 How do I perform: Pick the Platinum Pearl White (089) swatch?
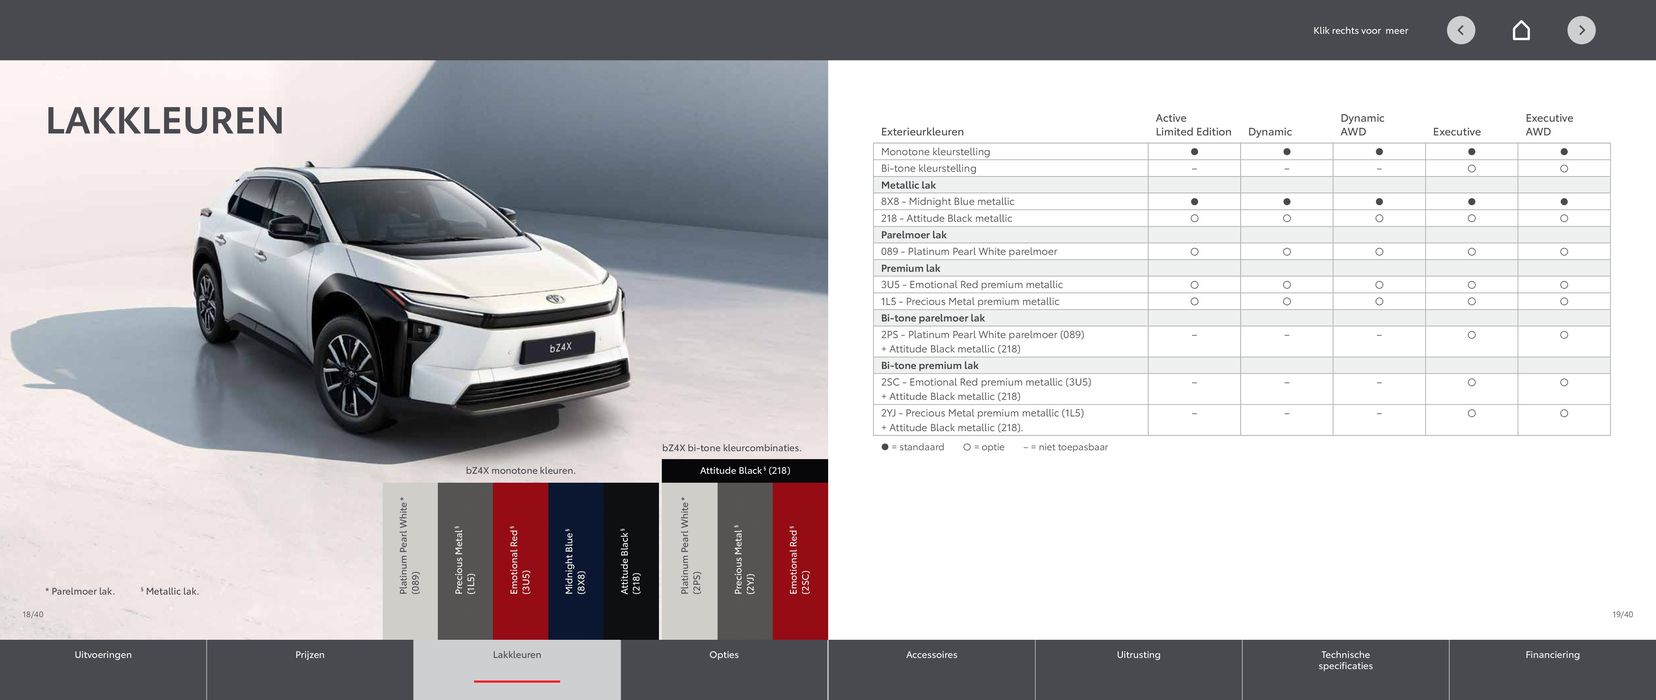pyautogui.click(x=410, y=560)
